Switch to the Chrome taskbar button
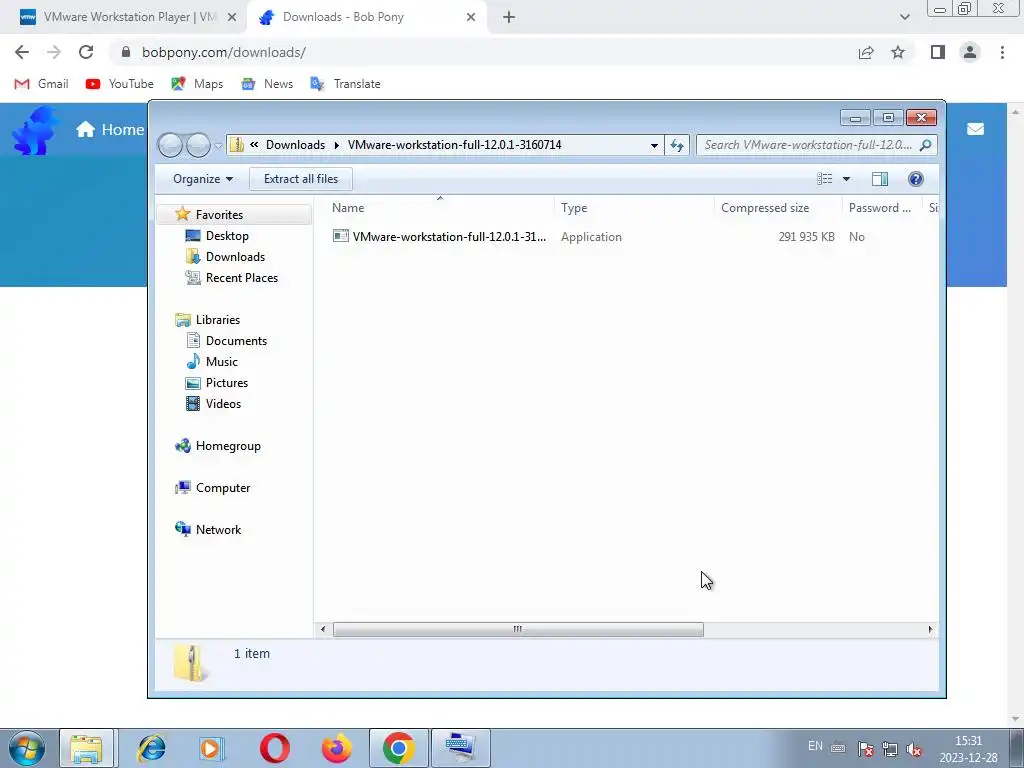The width and height of the screenshot is (1024, 768). (x=398, y=748)
